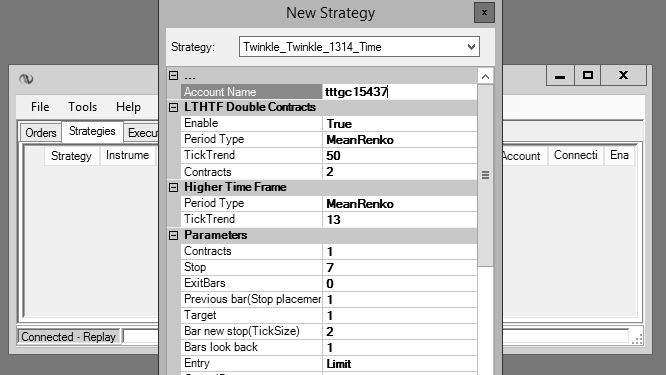This screenshot has height=375, width=666.
Task: Click the Entry Limit value field
Action: point(400,364)
